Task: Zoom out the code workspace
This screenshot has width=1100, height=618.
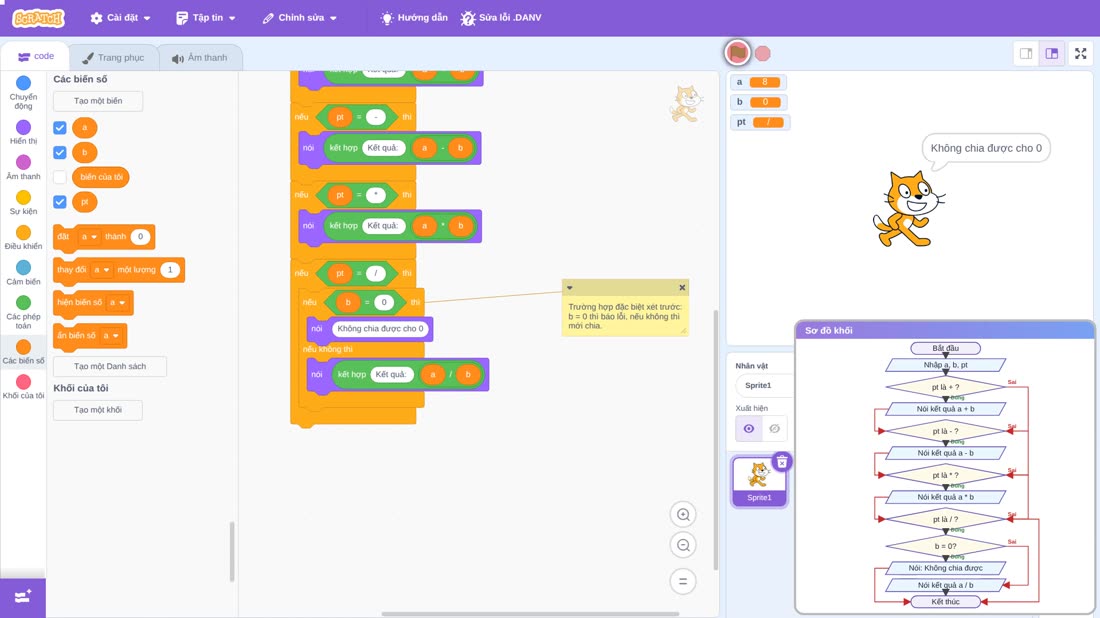Action: click(683, 545)
